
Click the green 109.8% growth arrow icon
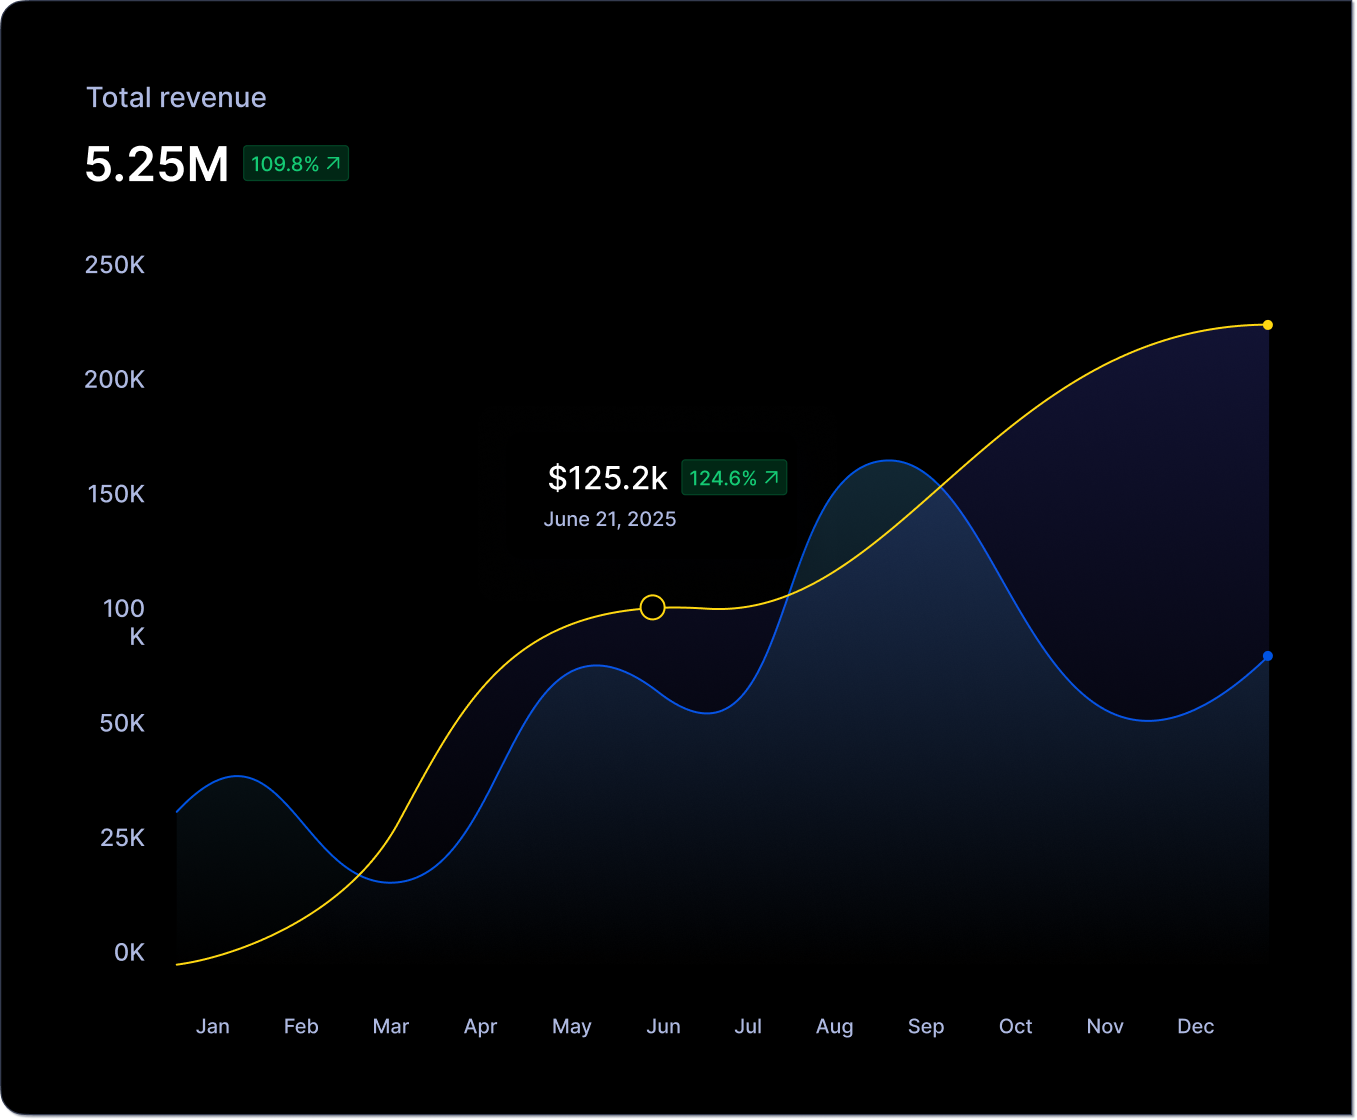[335, 163]
